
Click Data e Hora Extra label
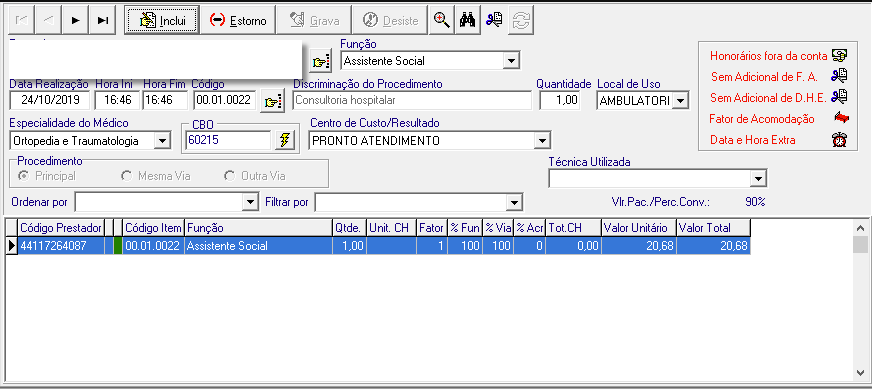point(752,140)
